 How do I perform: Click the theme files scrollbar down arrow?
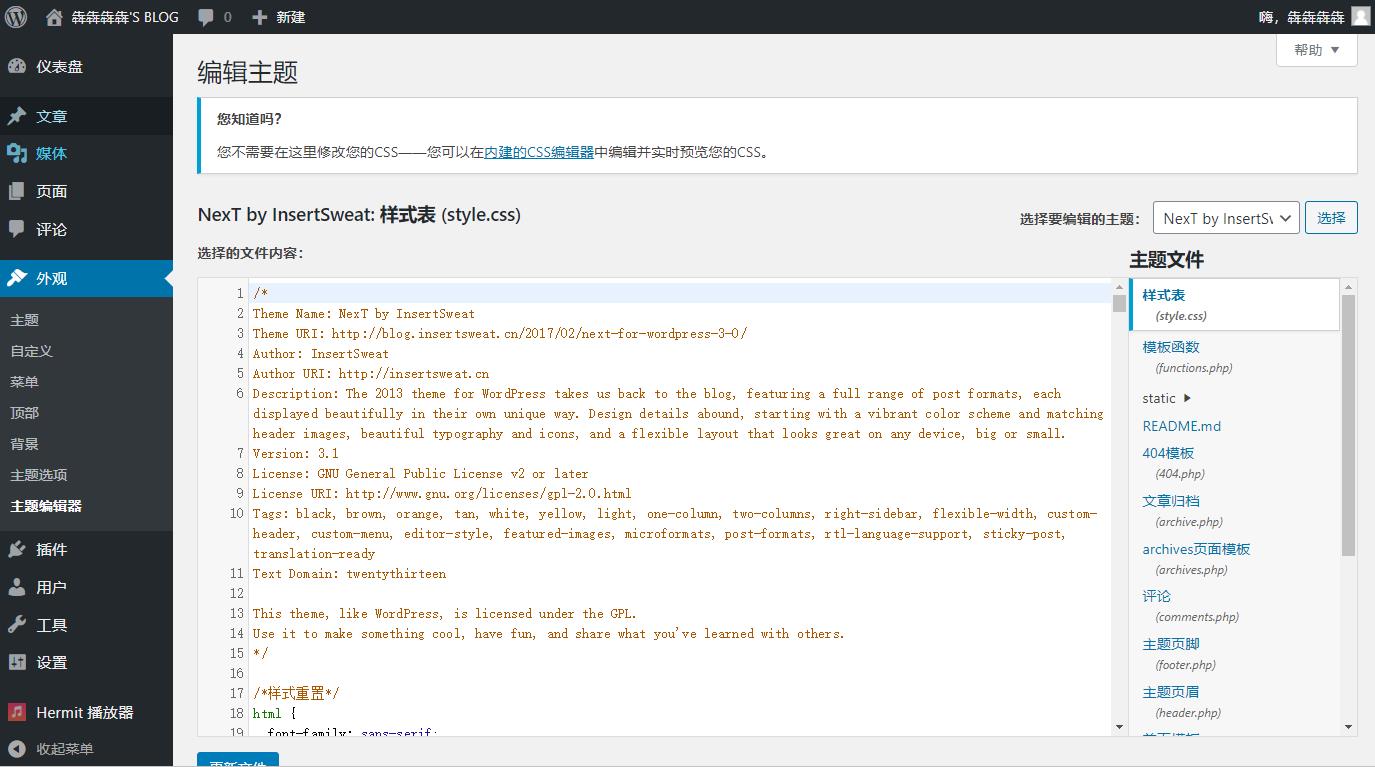click(x=1349, y=727)
